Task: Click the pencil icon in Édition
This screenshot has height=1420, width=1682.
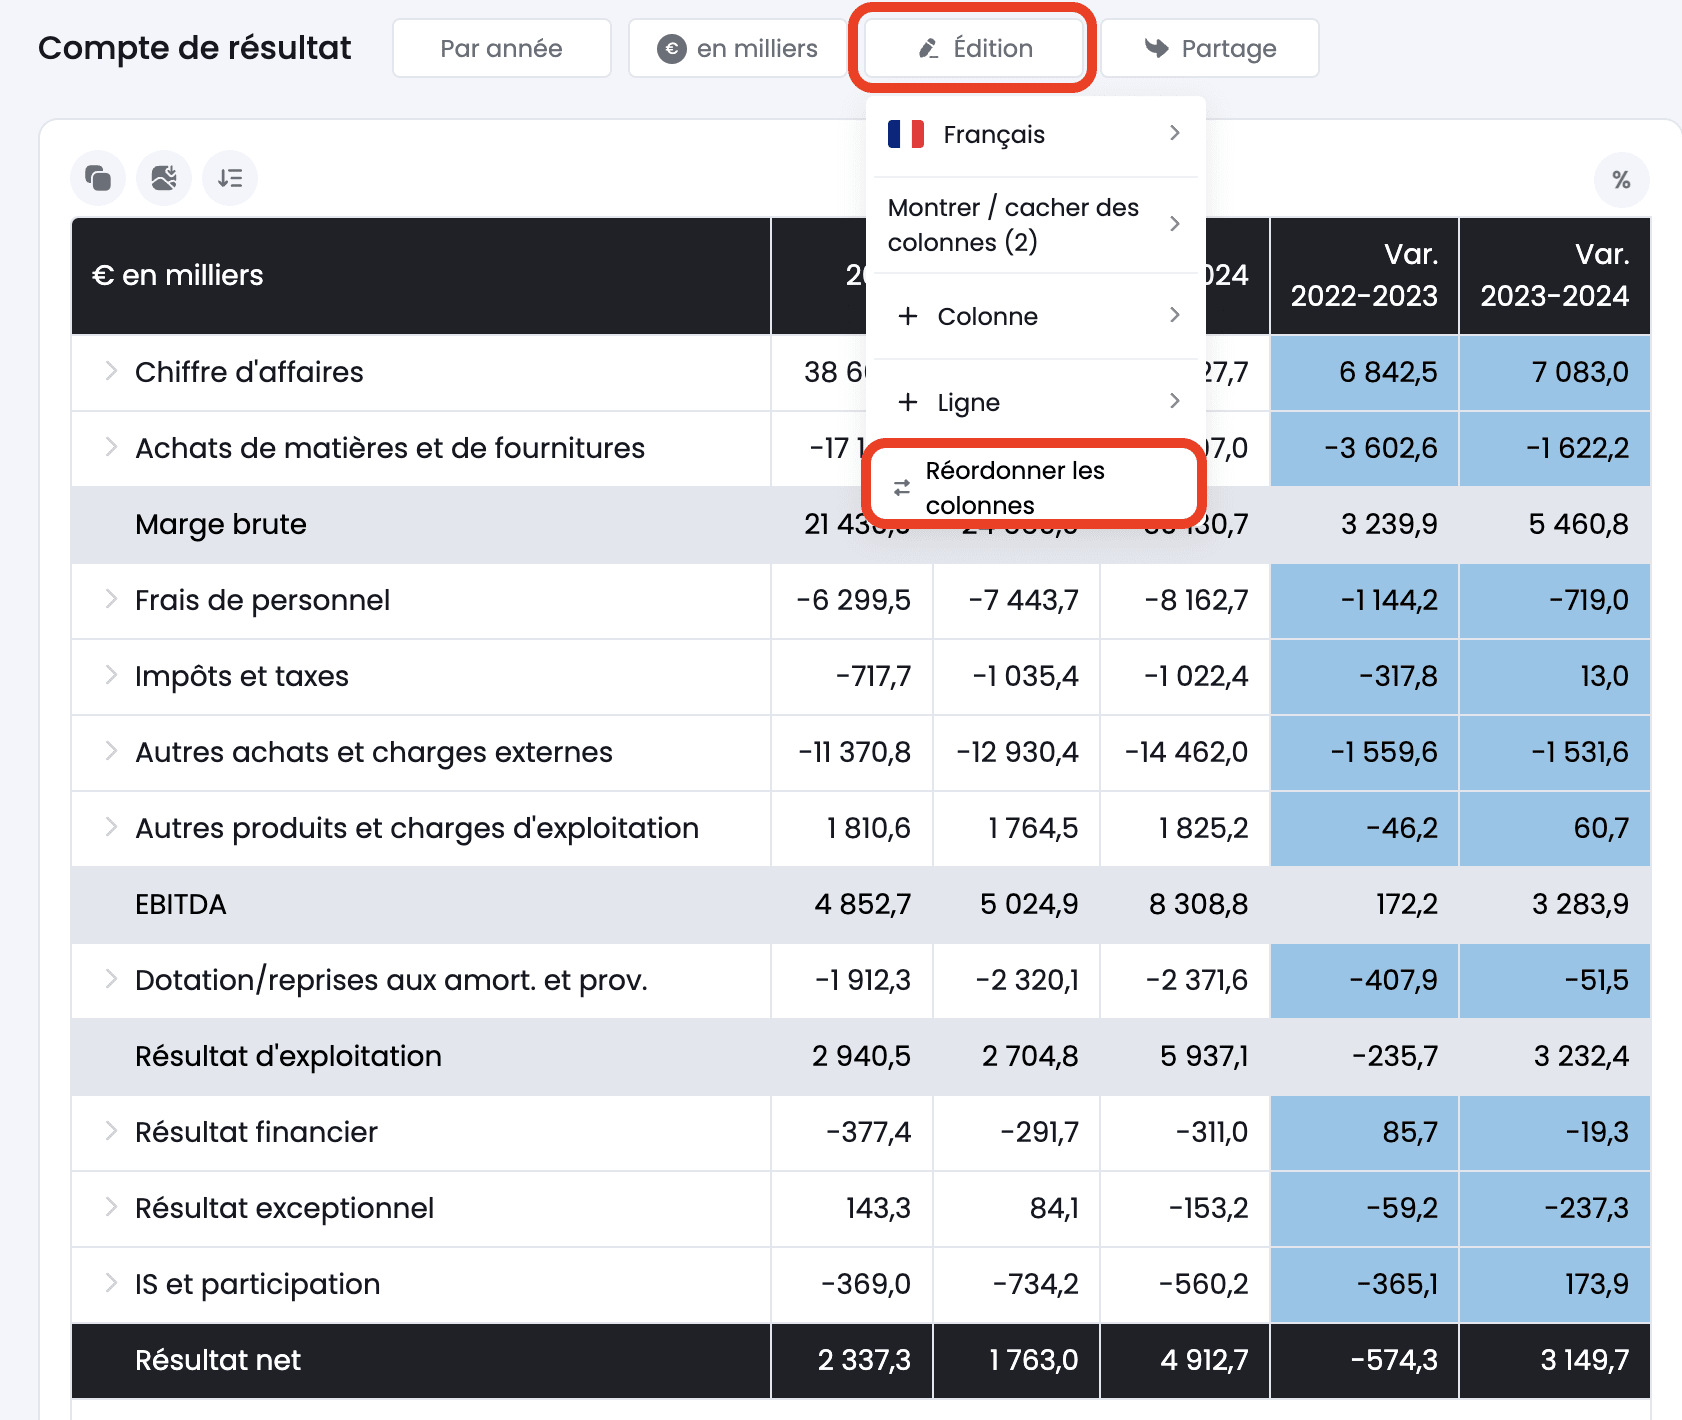Action: pyautogui.click(x=928, y=48)
